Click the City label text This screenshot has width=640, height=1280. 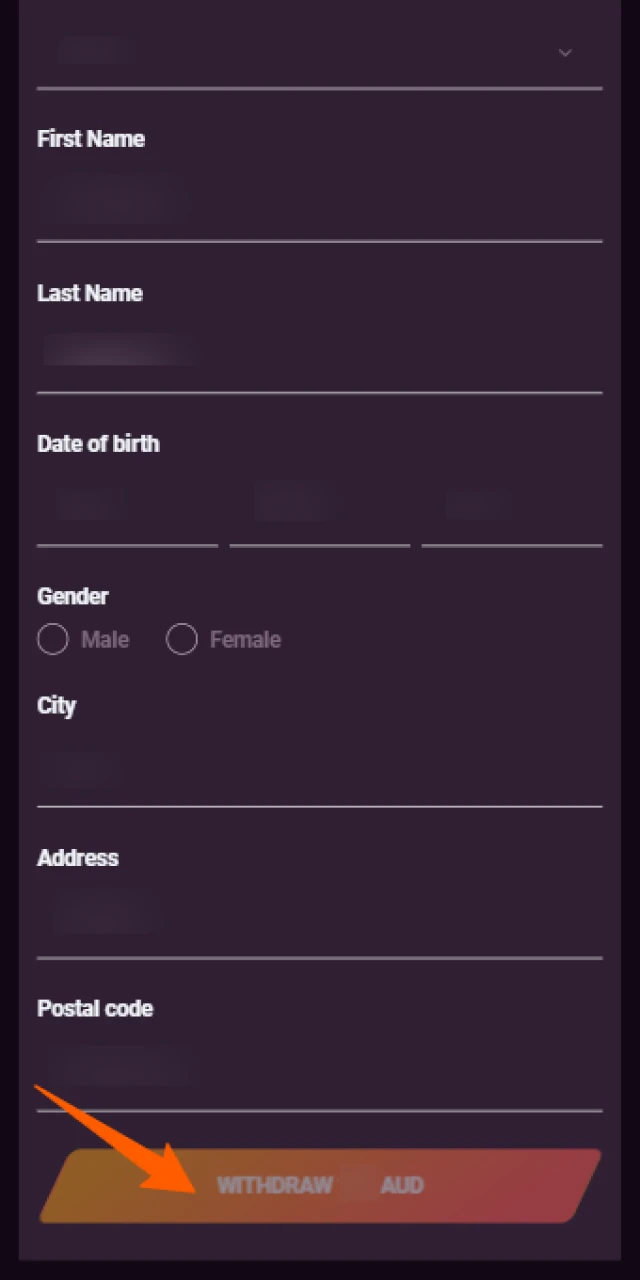pos(57,706)
